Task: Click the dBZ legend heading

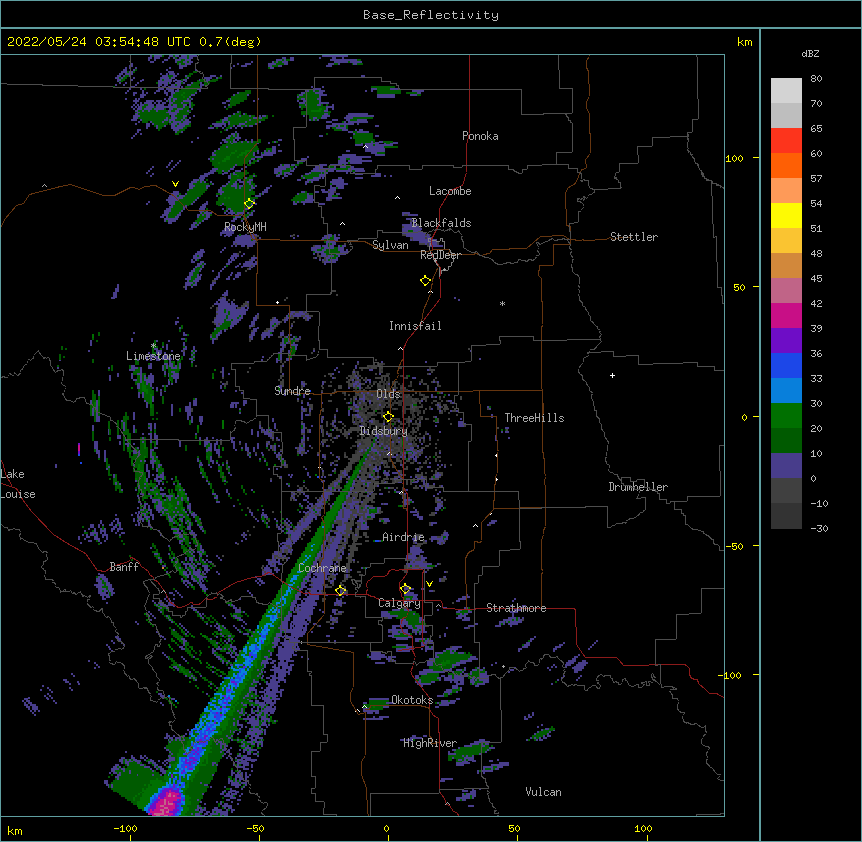Action: (x=810, y=53)
